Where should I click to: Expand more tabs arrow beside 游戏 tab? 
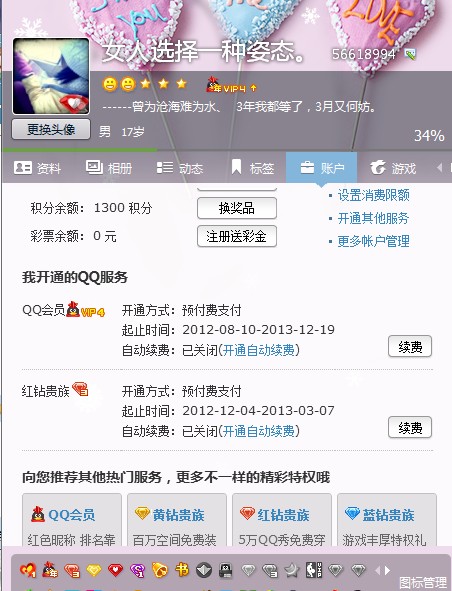click(440, 168)
